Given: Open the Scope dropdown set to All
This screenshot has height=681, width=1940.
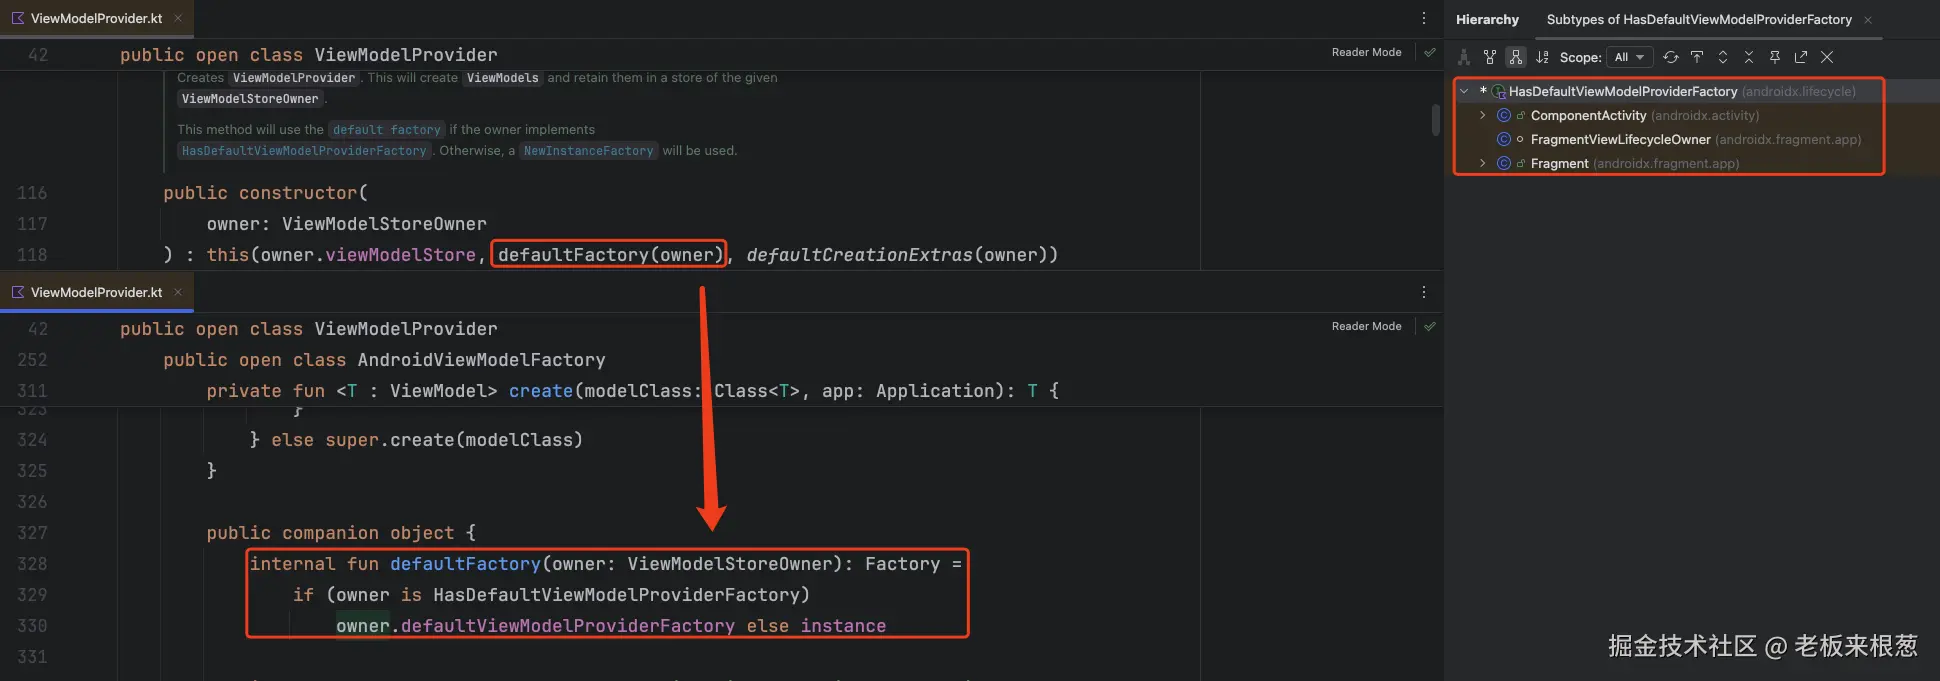Looking at the screenshot, I should tap(1629, 57).
